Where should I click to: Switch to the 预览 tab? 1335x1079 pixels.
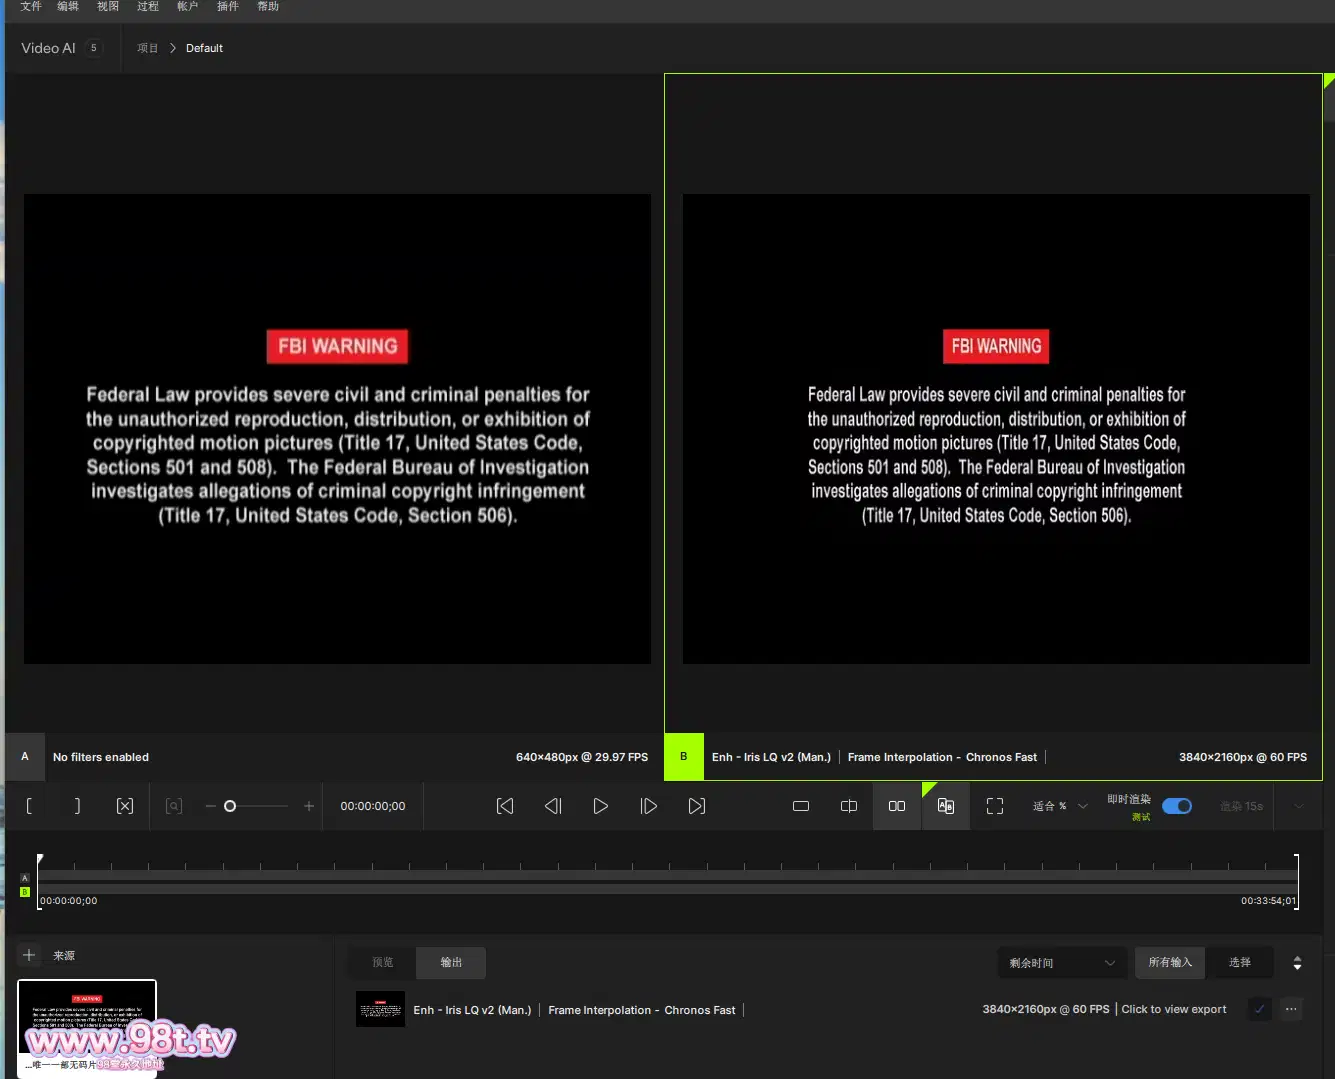pyautogui.click(x=382, y=962)
